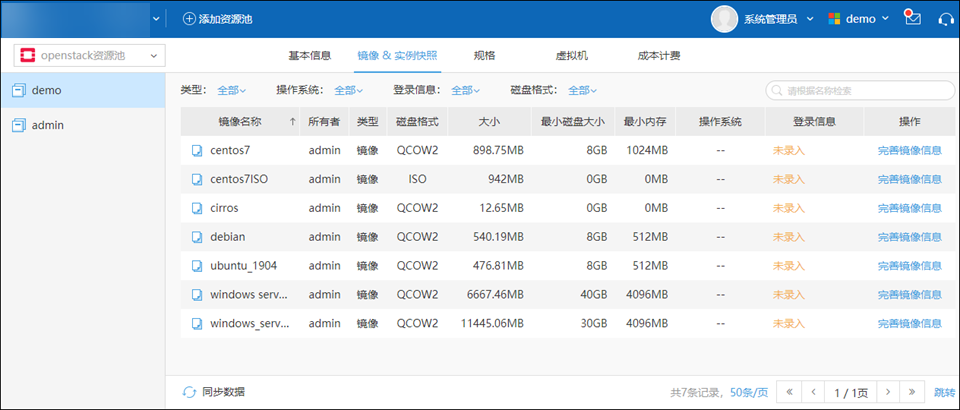Select admin project in left sidebar
Screen dimensions: 960x410
click(48, 125)
